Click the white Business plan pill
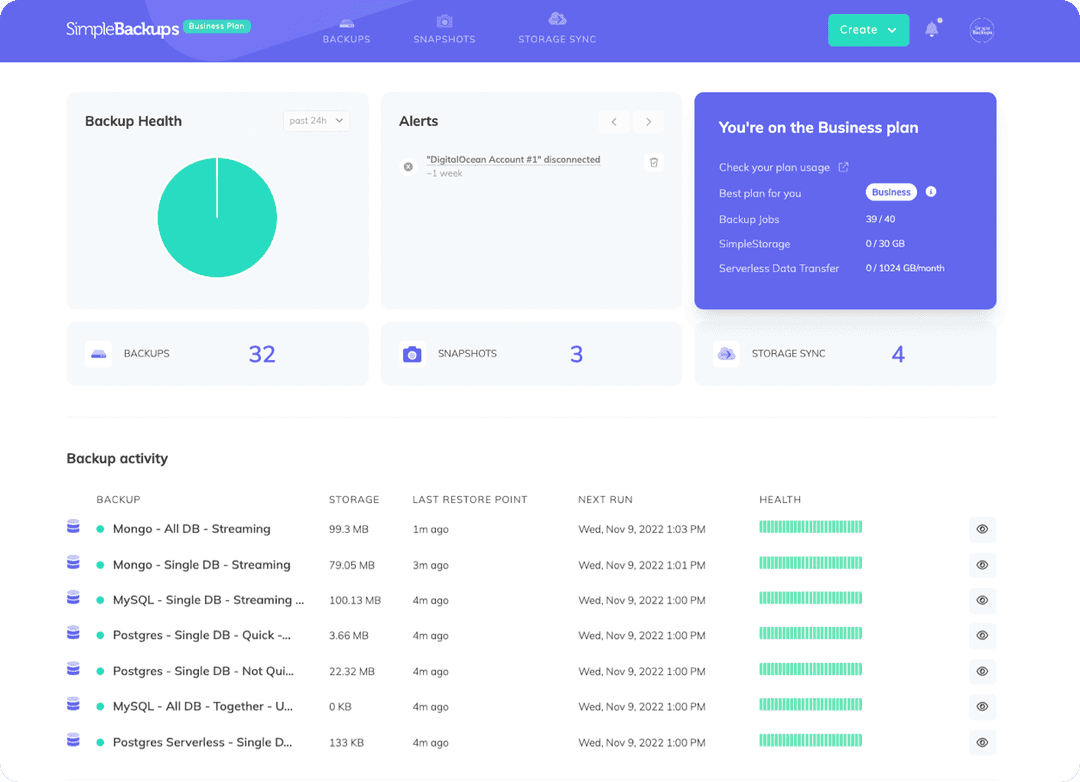This screenshot has height=782, width=1080. (x=891, y=192)
